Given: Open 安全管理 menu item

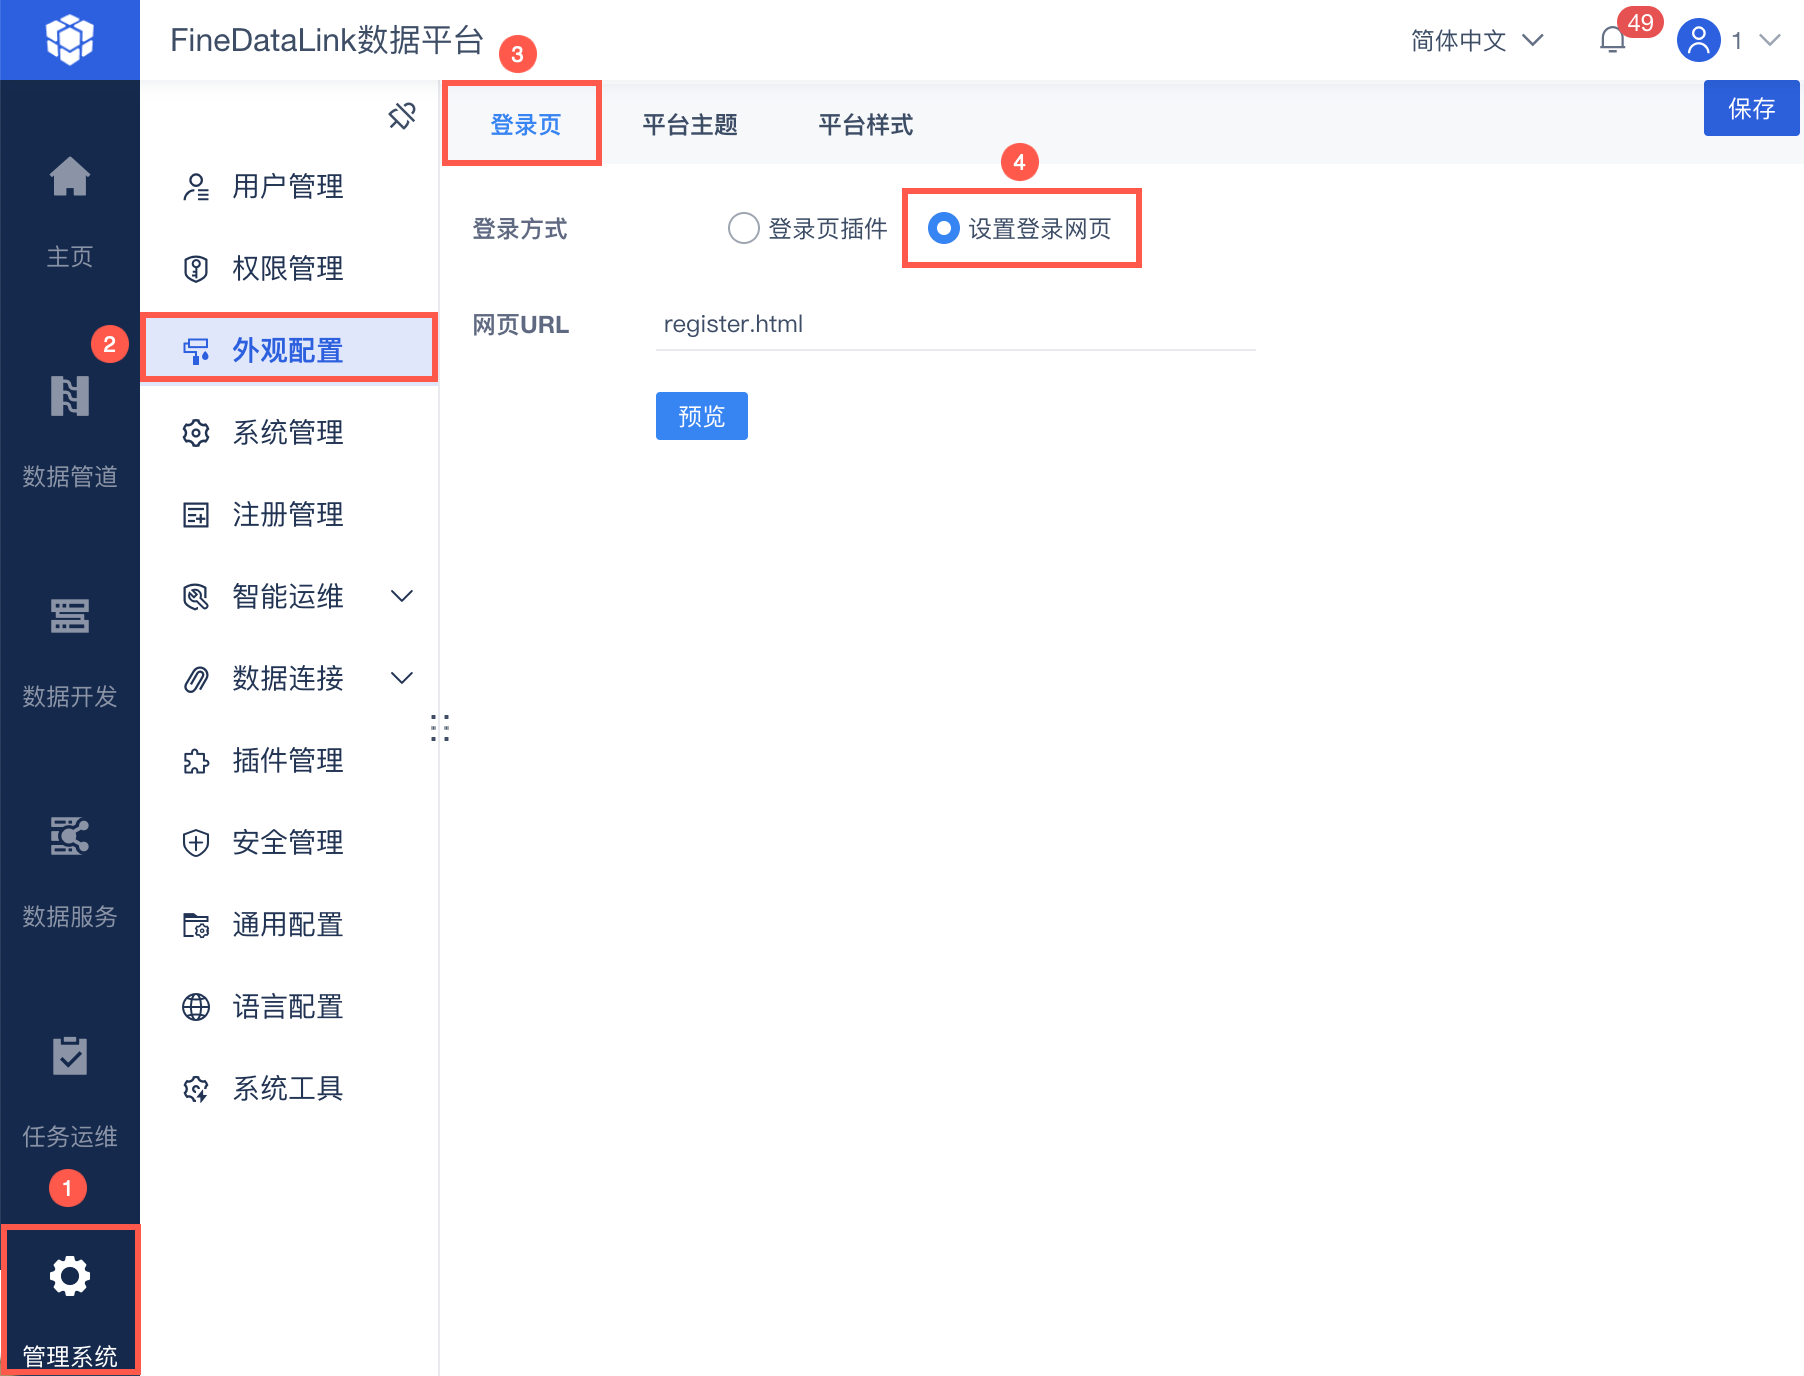Looking at the screenshot, I should (288, 843).
